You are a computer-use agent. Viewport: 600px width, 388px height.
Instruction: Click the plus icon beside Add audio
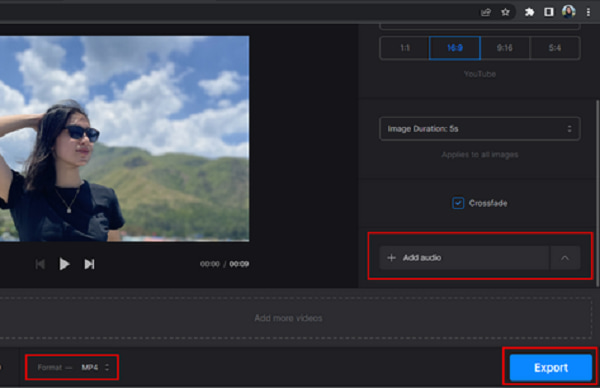coord(391,258)
